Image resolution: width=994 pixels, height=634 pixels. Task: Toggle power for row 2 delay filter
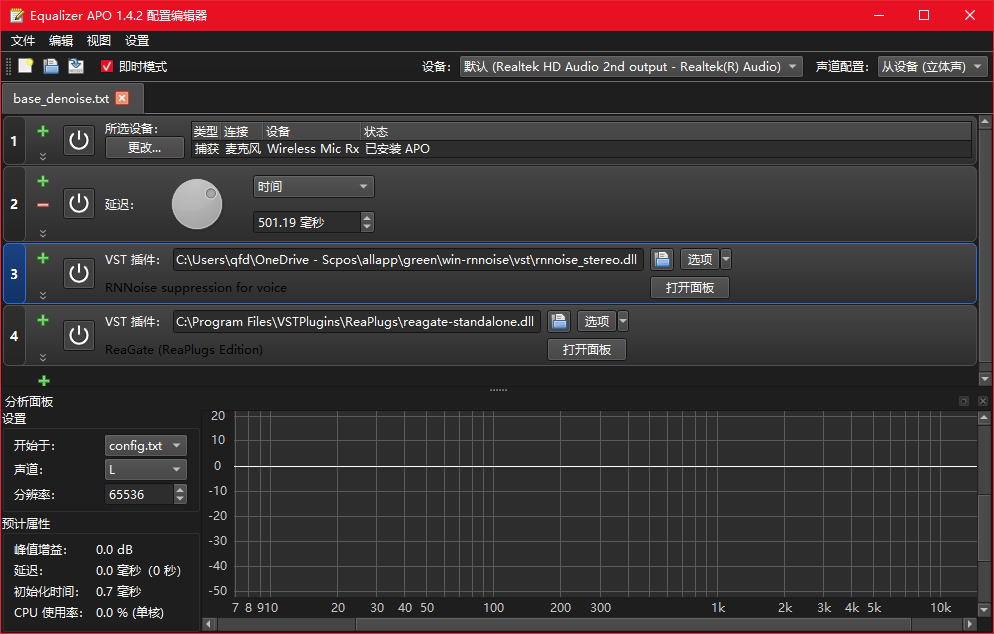click(x=79, y=204)
